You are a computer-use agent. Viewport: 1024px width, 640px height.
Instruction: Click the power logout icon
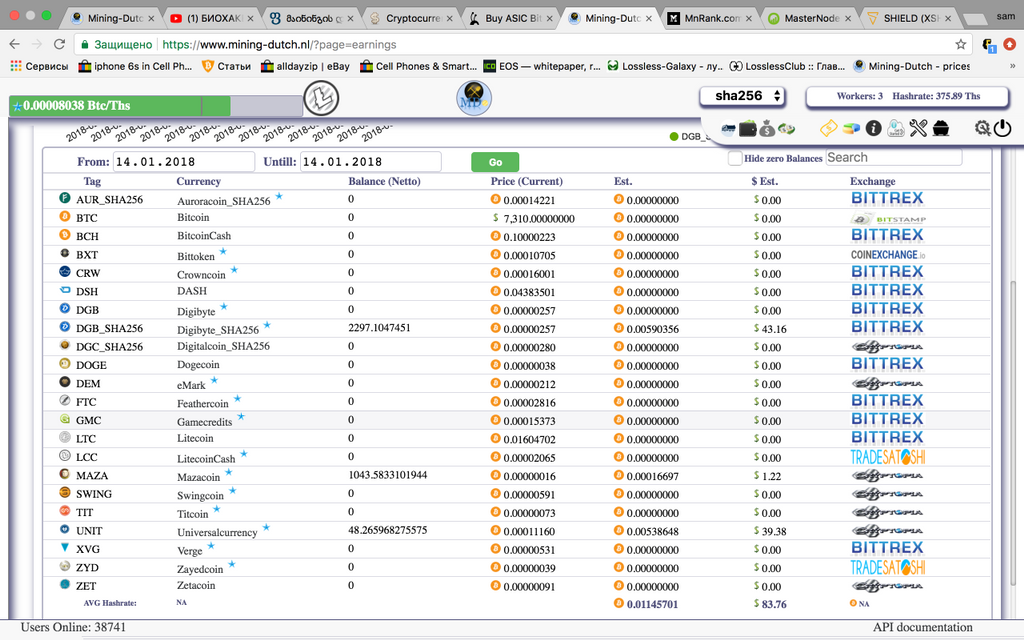[1002, 128]
